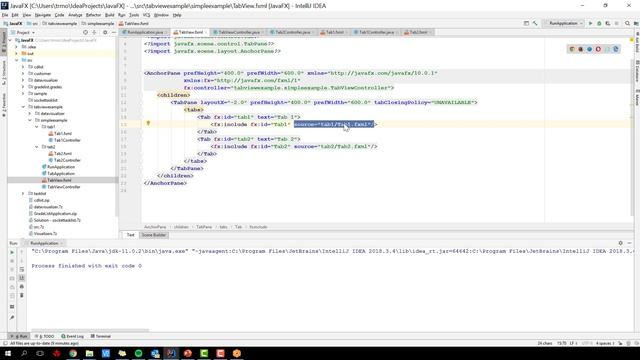
Task: Expand the out folder in project tree
Action: point(17,53)
